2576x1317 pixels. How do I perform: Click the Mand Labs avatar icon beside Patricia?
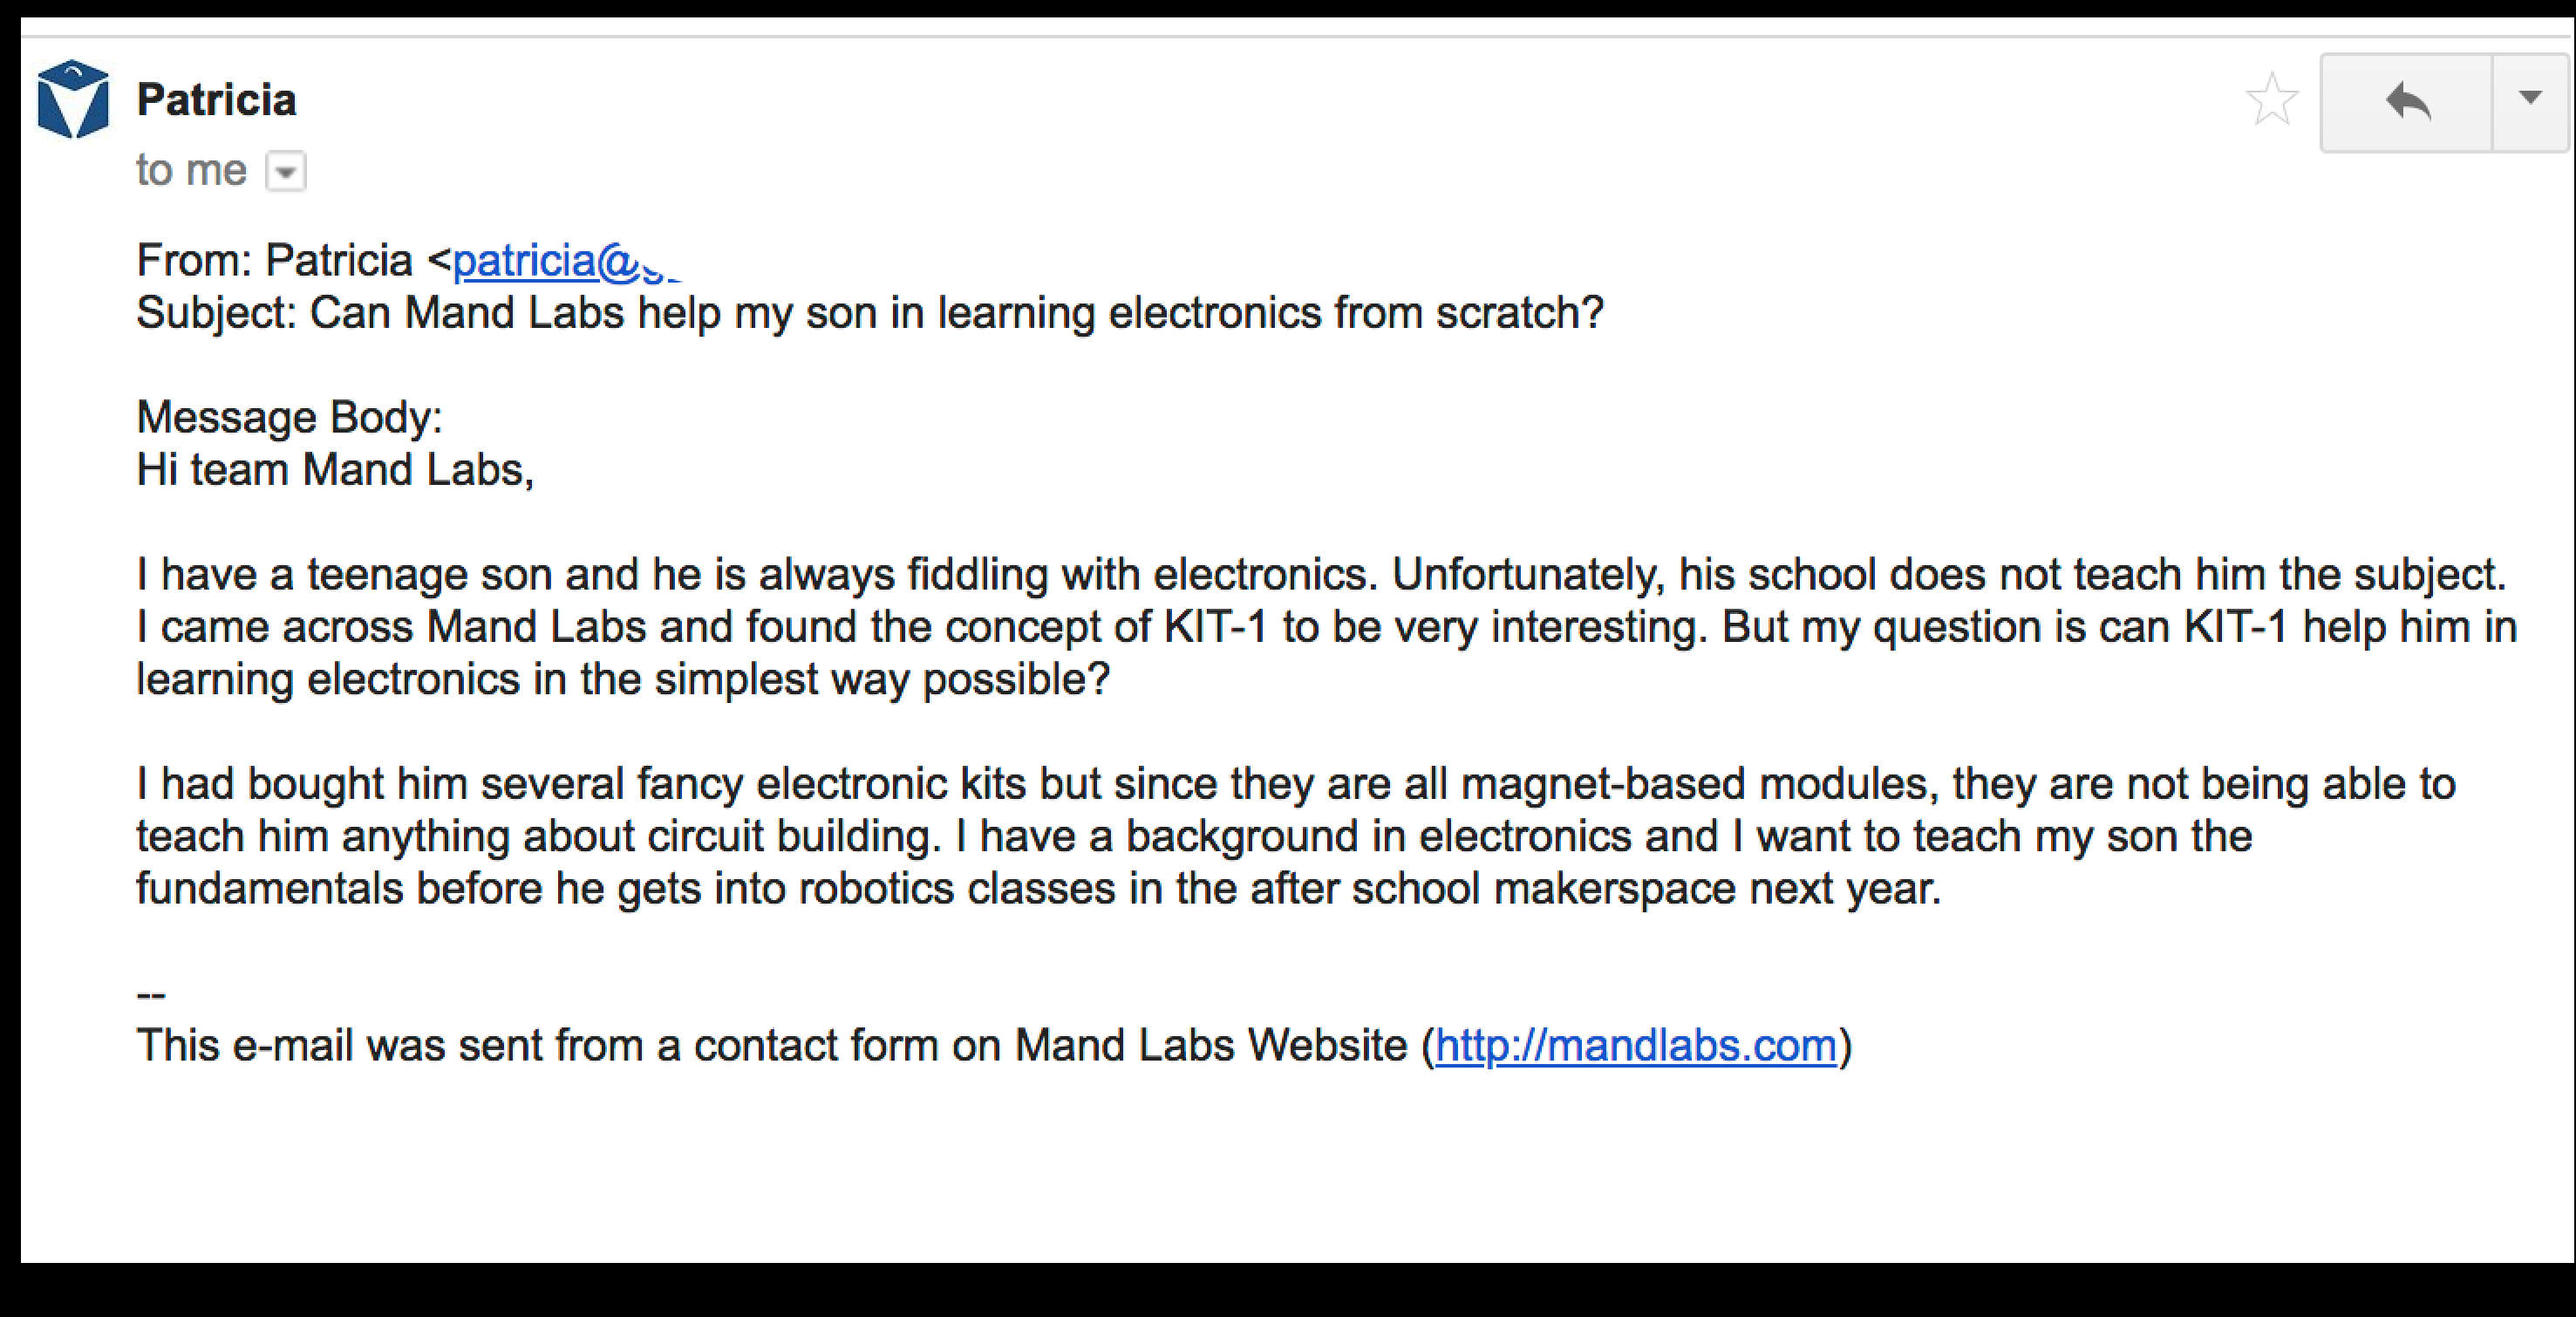[73, 99]
